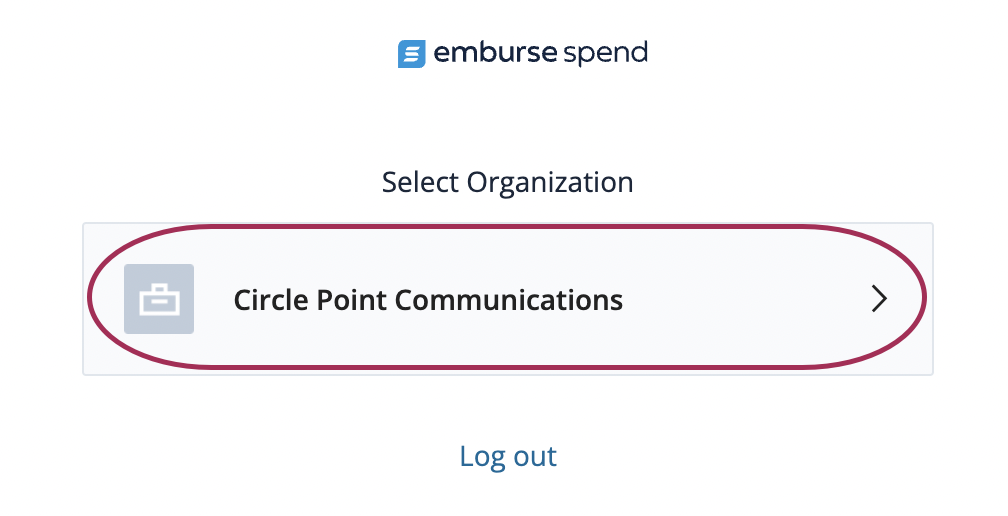1008x516 pixels.
Task: Click the word "out" in Log out
Action: point(536,456)
